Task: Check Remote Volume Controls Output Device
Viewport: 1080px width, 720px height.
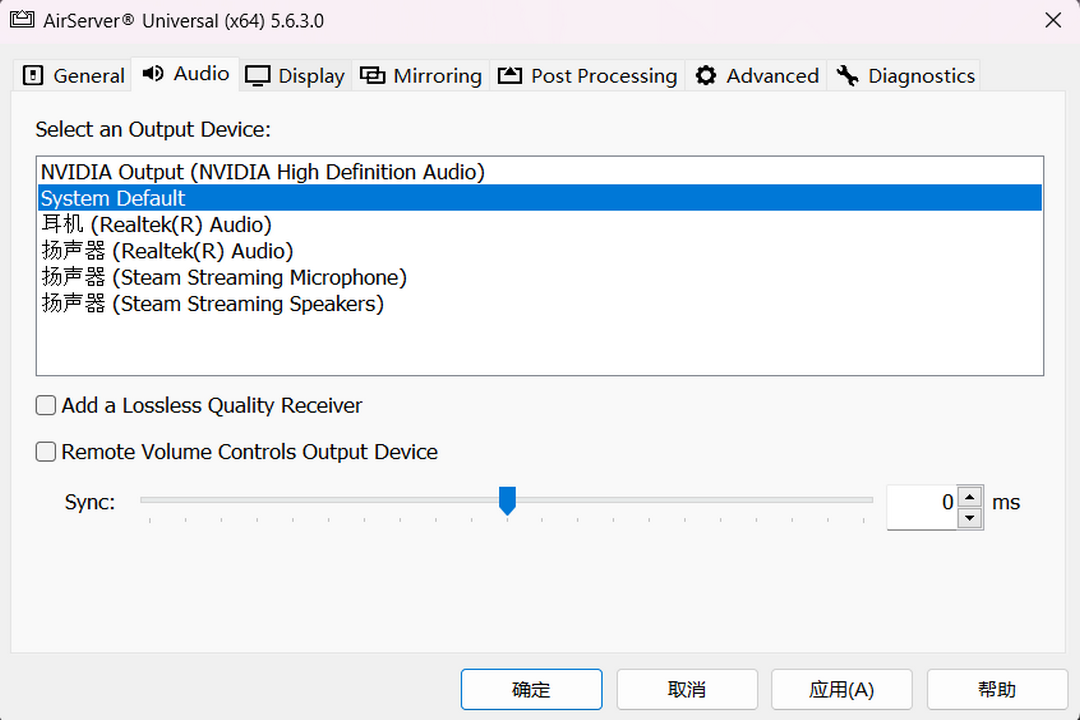Action: (x=45, y=452)
